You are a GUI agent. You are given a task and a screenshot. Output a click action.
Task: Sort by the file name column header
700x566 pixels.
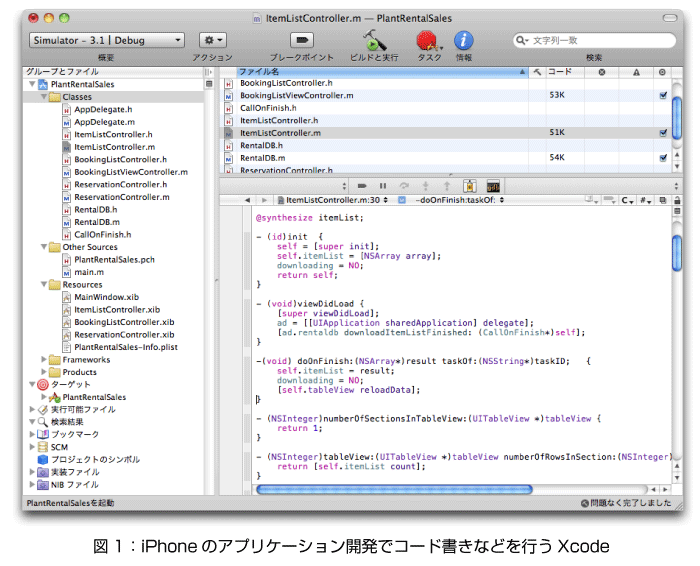pyautogui.click(x=380, y=72)
